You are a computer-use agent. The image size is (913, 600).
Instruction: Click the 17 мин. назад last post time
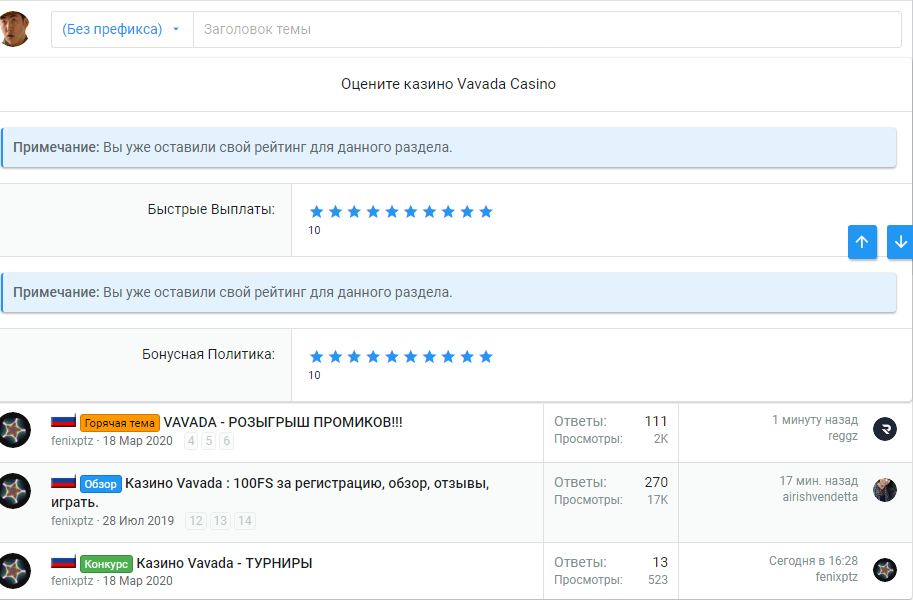818,481
